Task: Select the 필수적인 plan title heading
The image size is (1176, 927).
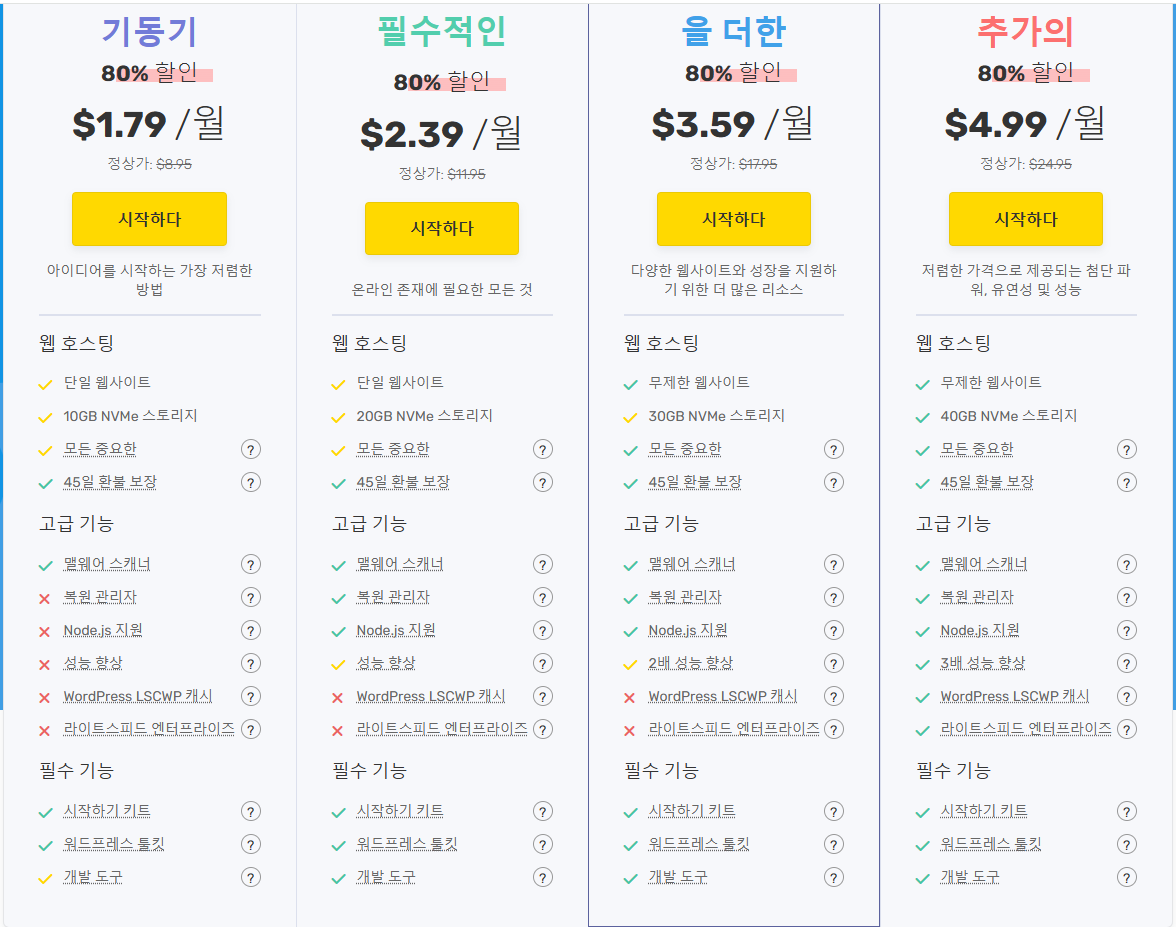Action: 442,32
